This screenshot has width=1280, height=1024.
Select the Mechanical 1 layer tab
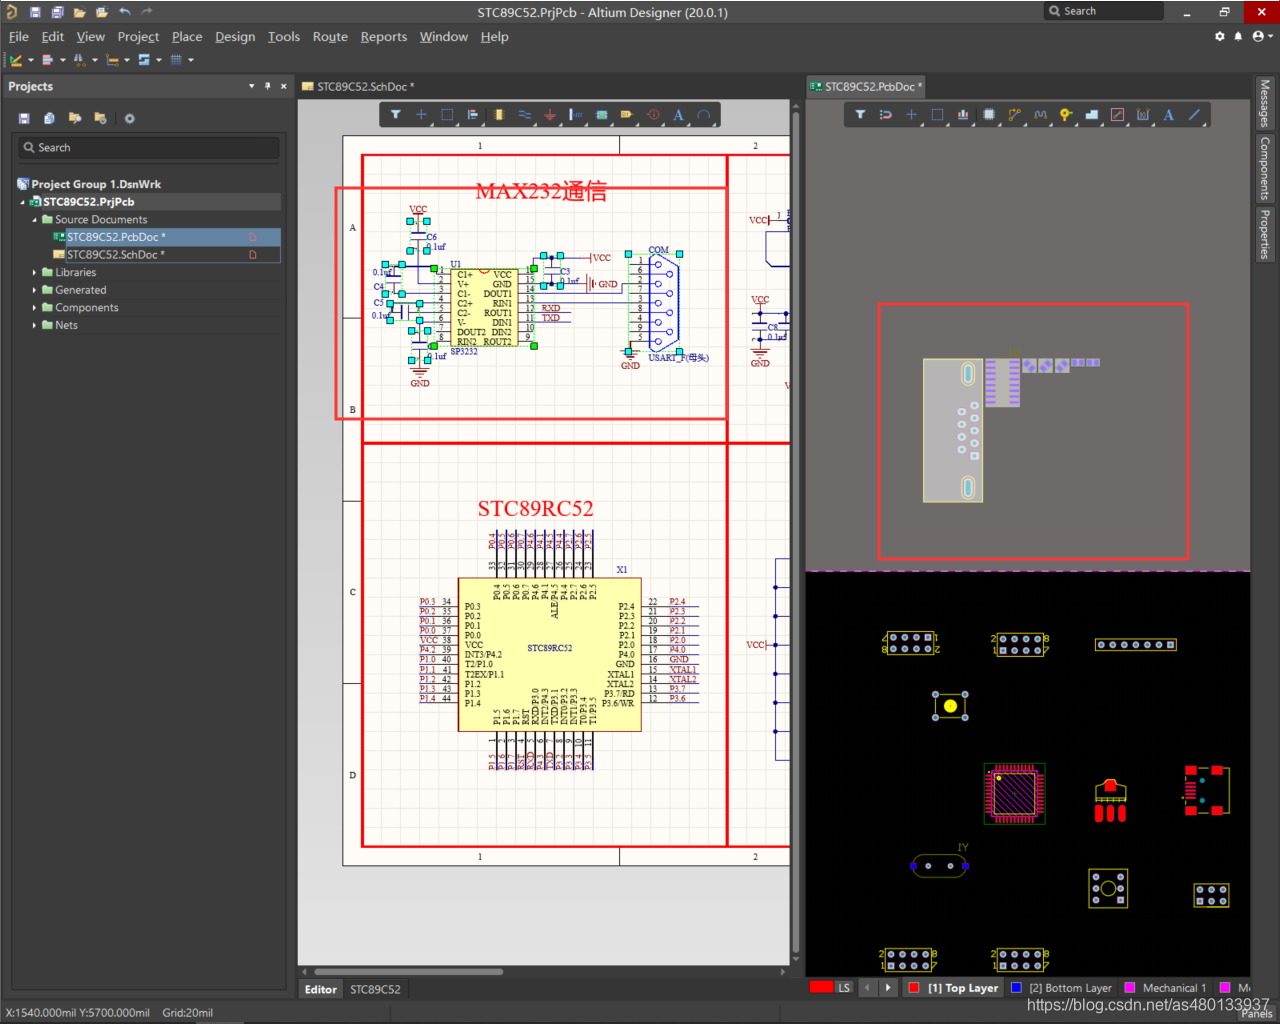tap(1164, 988)
